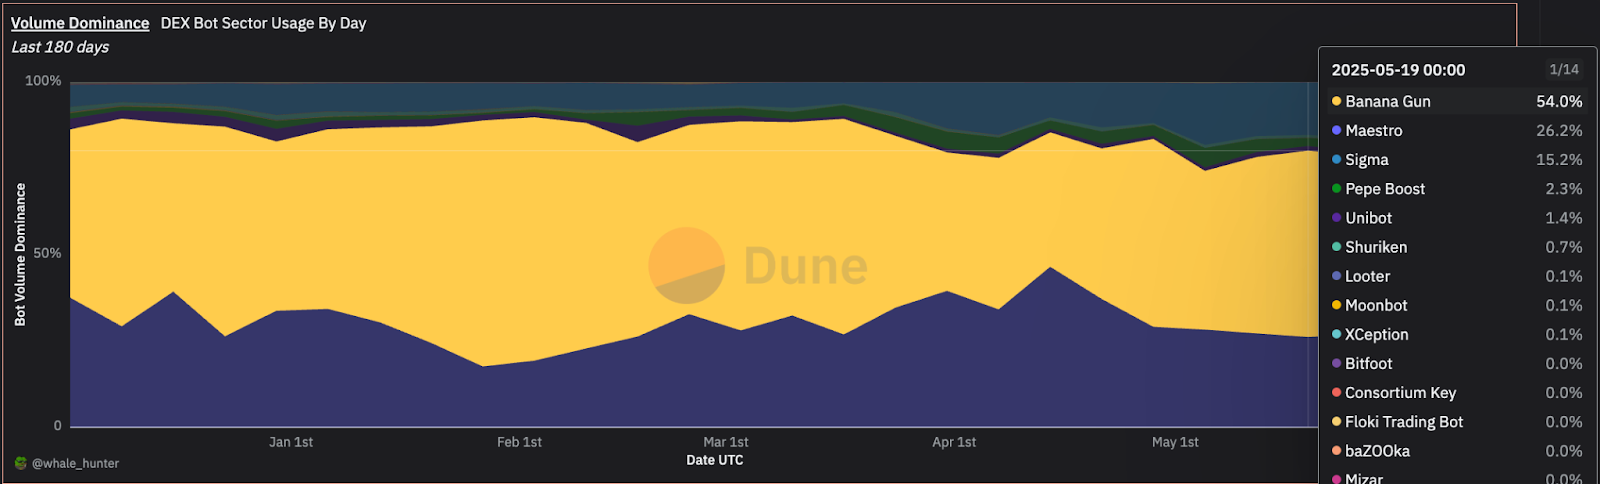Click the Sigma blue color dot

1336,159
